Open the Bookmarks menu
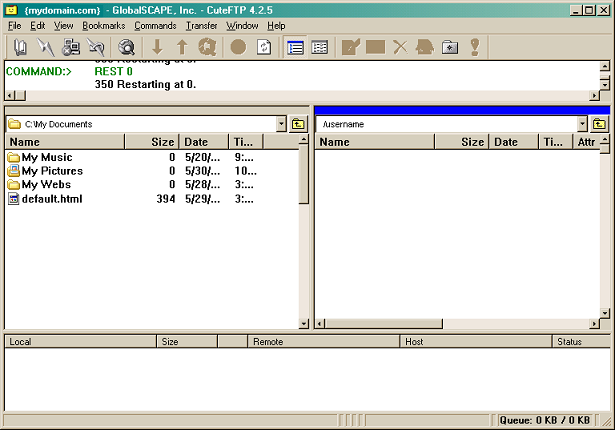This screenshot has width=615, height=430. (103, 25)
